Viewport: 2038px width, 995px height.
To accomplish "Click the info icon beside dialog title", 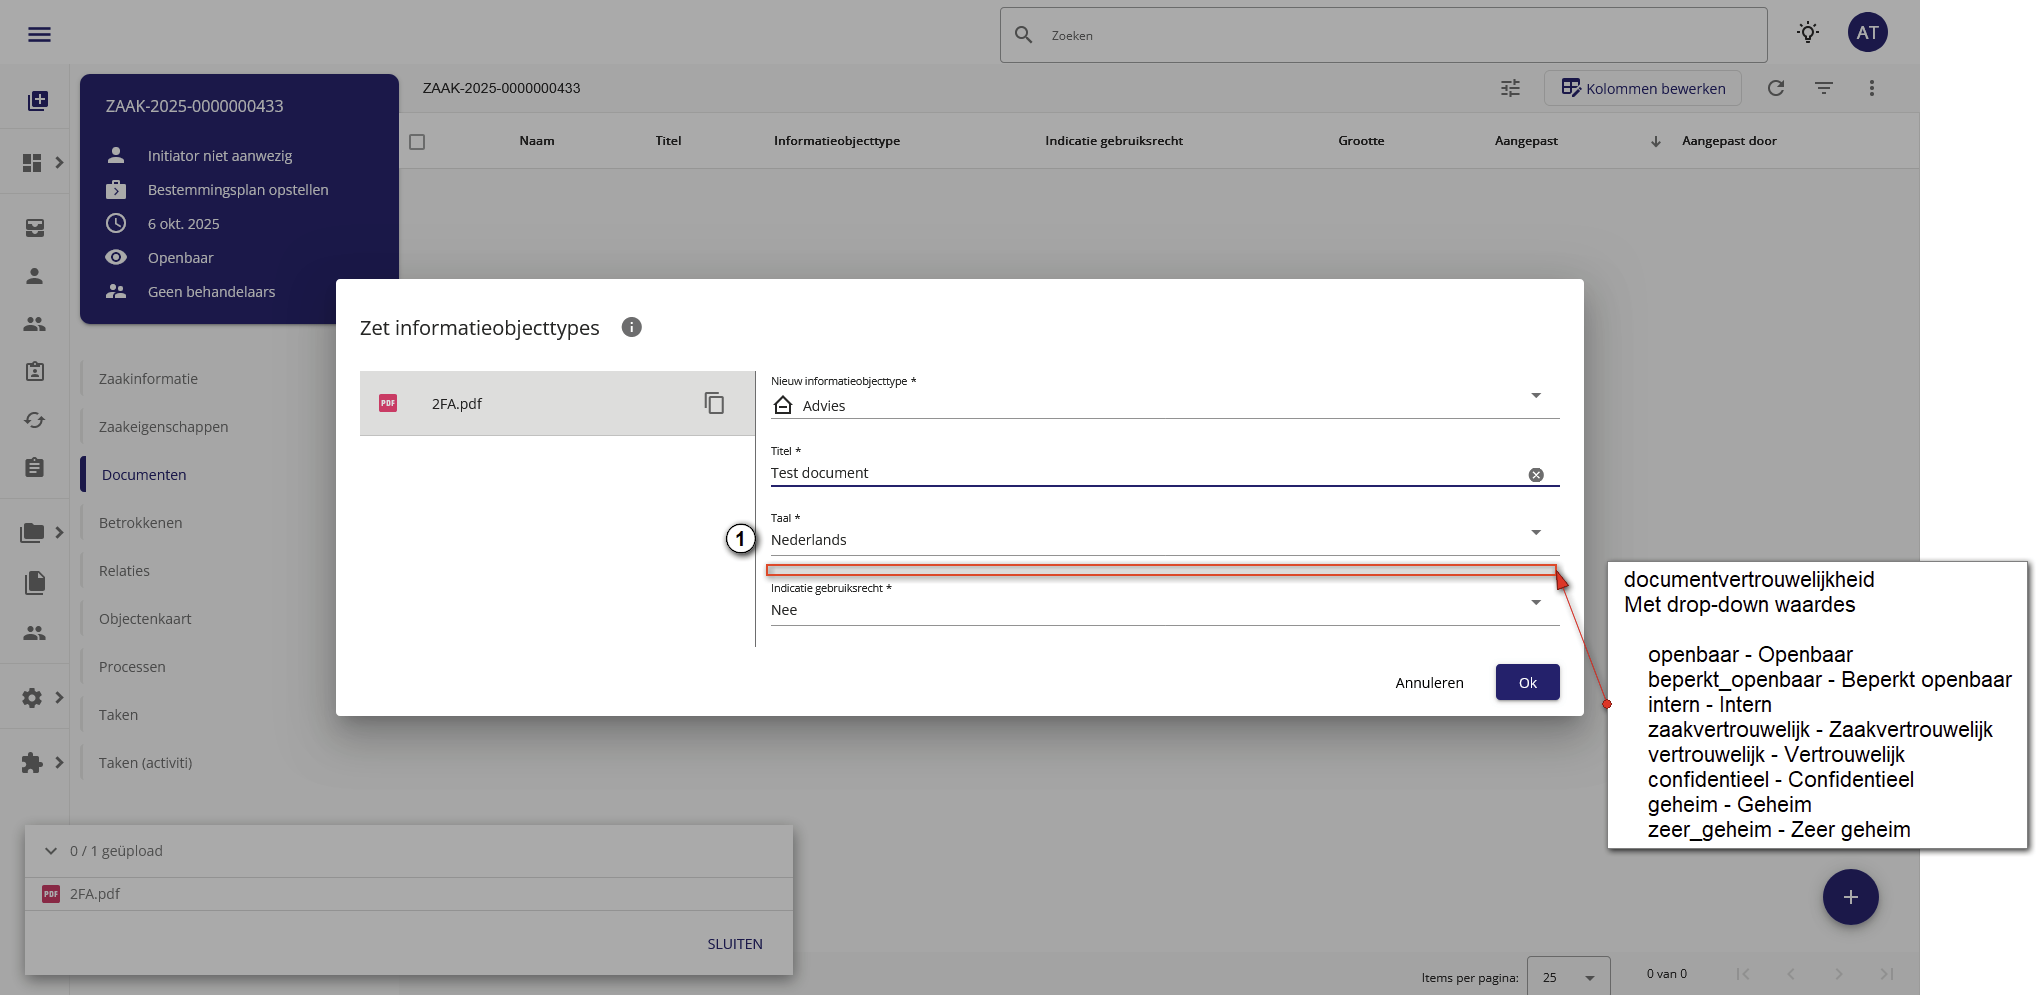I will coord(631,327).
